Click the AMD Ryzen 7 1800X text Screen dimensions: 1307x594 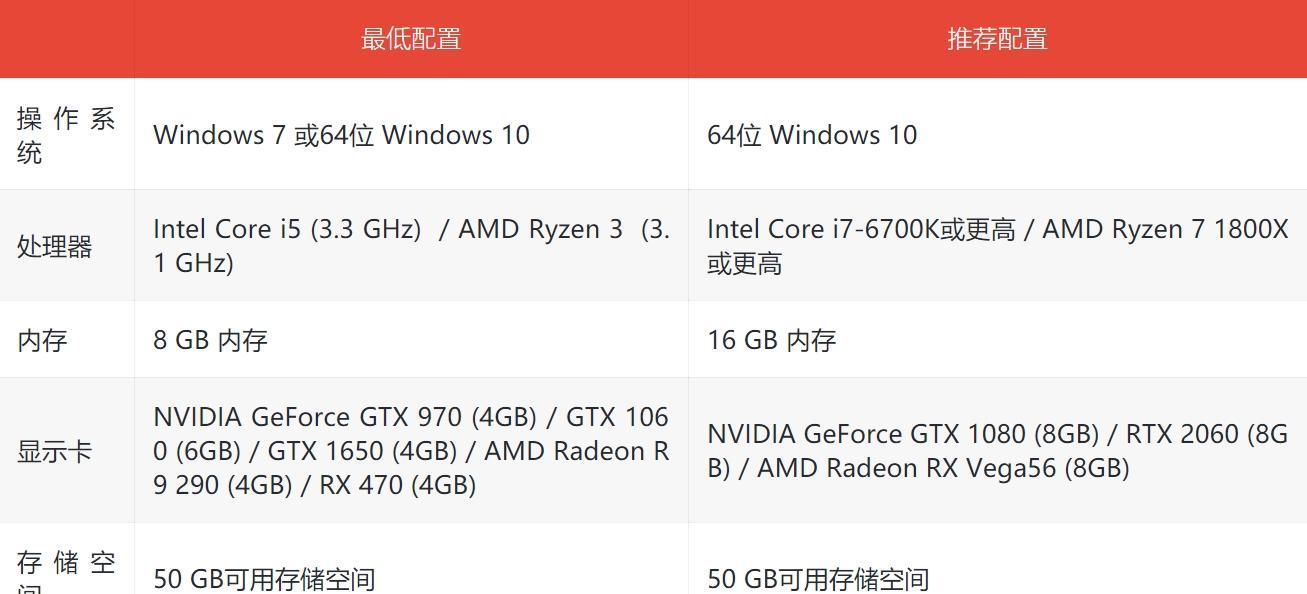1165,230
